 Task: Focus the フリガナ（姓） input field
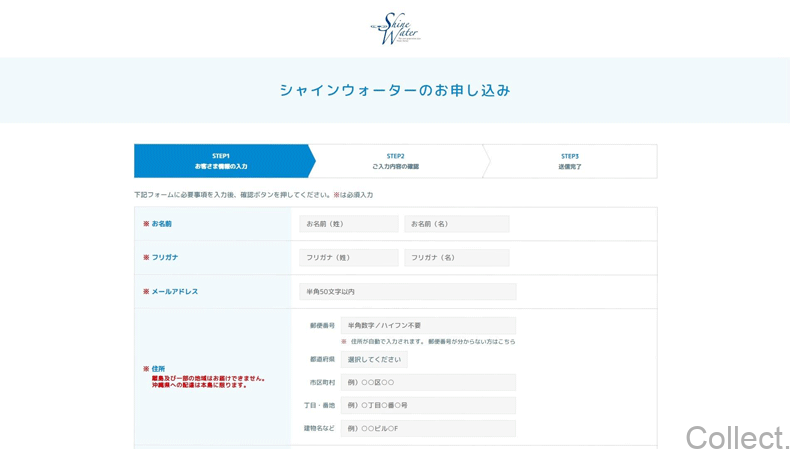(349, 258)
